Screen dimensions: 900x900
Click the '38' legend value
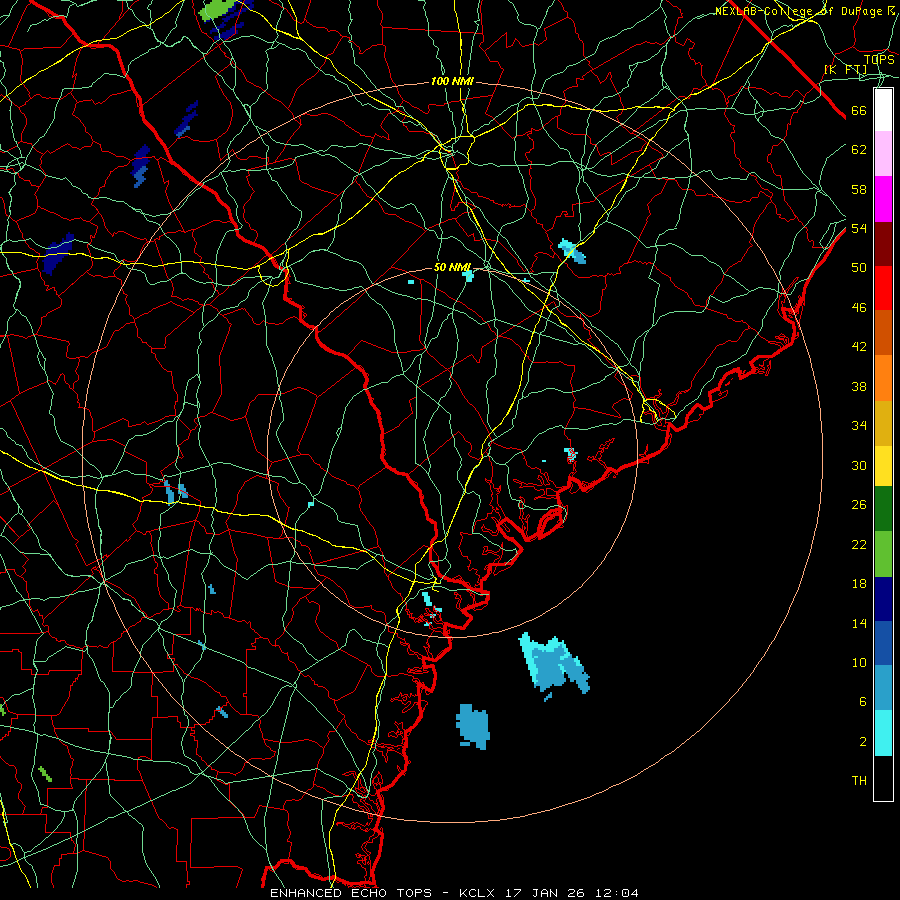click(x=859, y=386)
